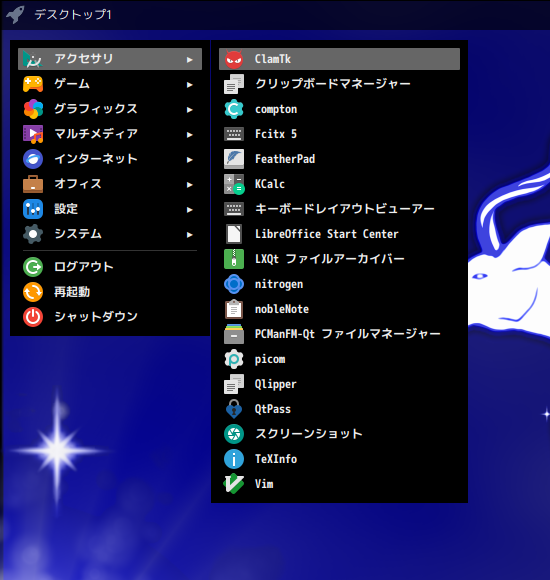Viewport: 550px width, 580px height.
Task: Expand the ゲーム submenu arrow
Action: pyautogui.click(x=190, y=85)
